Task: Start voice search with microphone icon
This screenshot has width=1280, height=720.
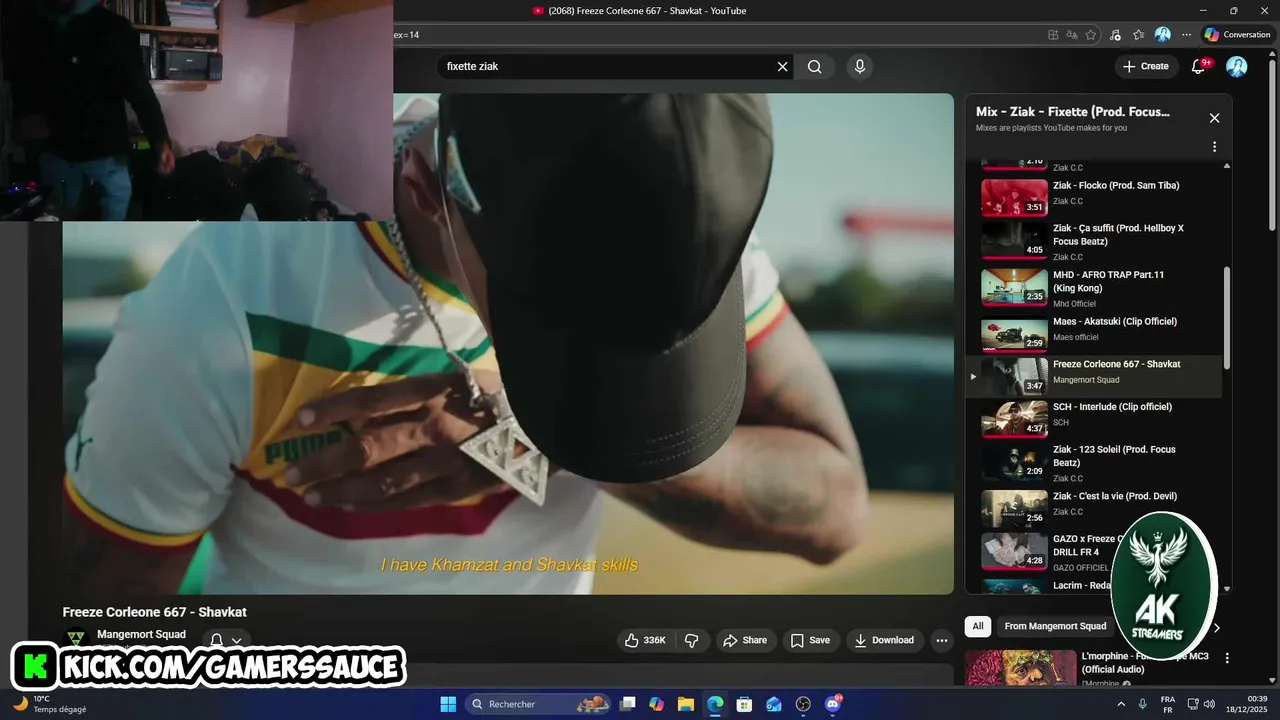Action: point(859,67)
